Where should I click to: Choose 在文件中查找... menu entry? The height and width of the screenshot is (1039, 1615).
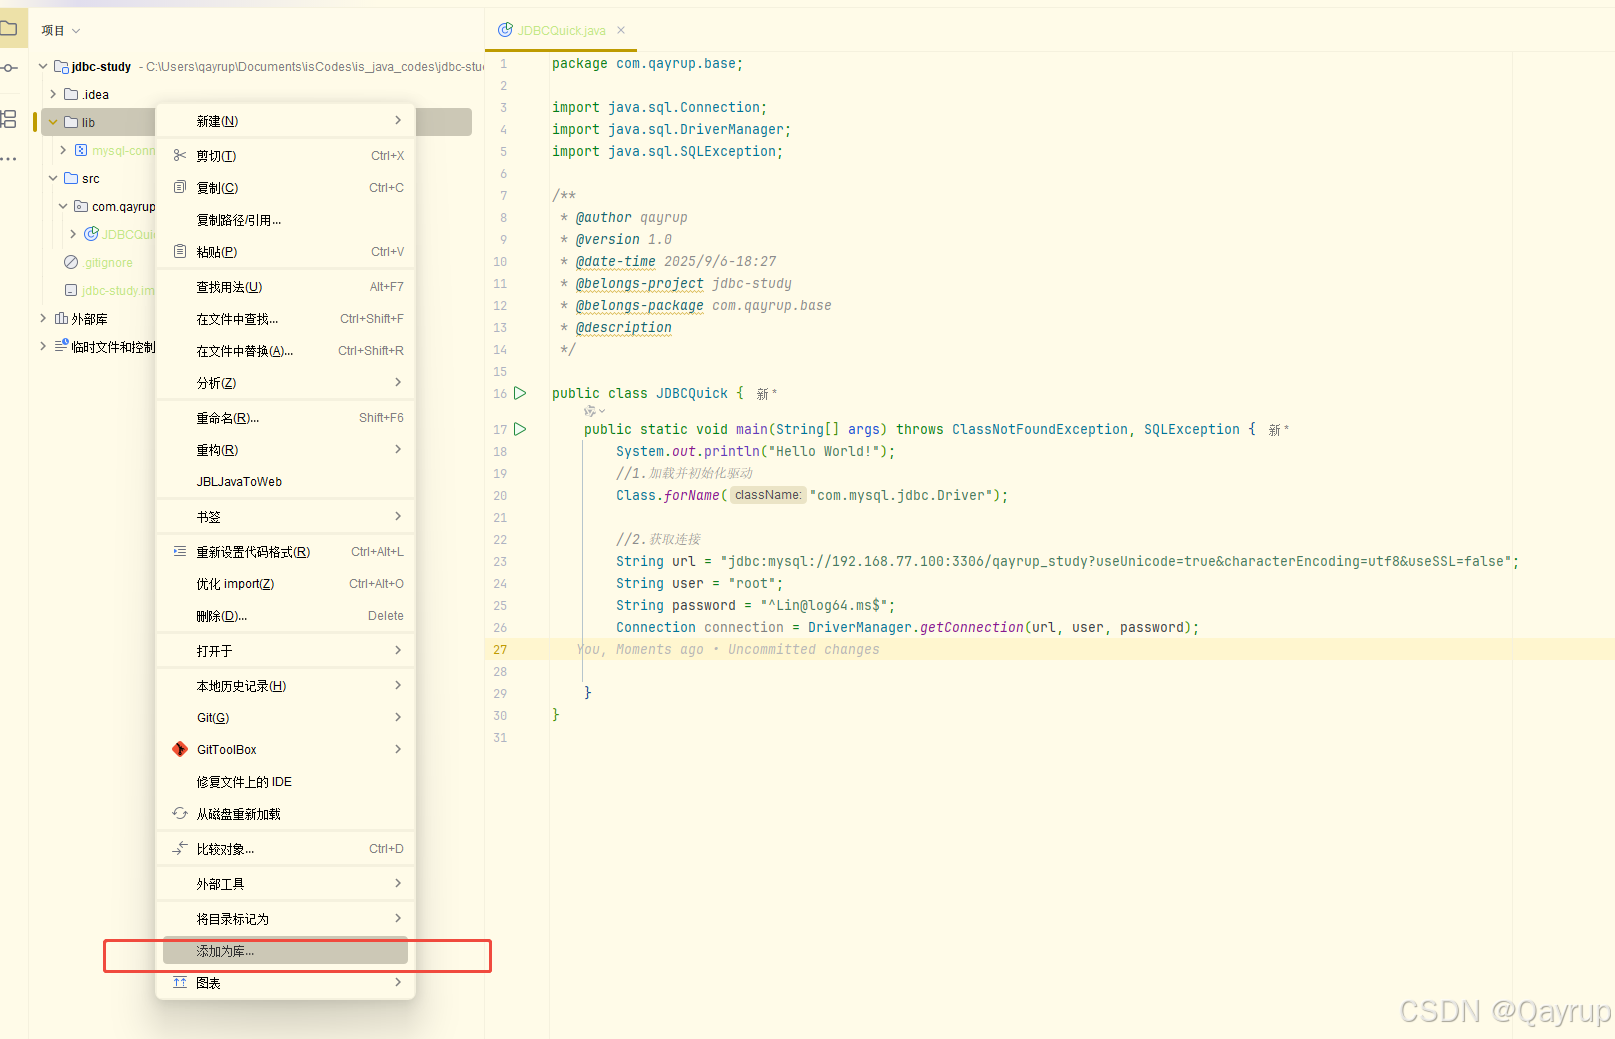click(x=286, y=318)
